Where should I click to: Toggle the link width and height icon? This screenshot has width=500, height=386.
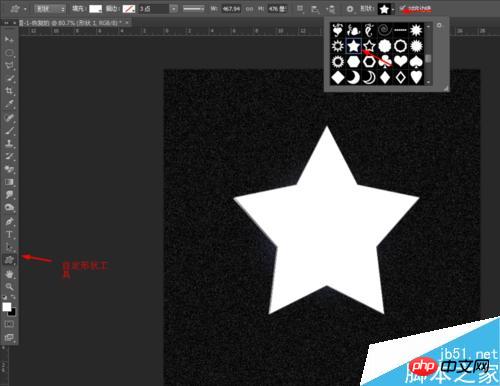[x=249, y=9]
